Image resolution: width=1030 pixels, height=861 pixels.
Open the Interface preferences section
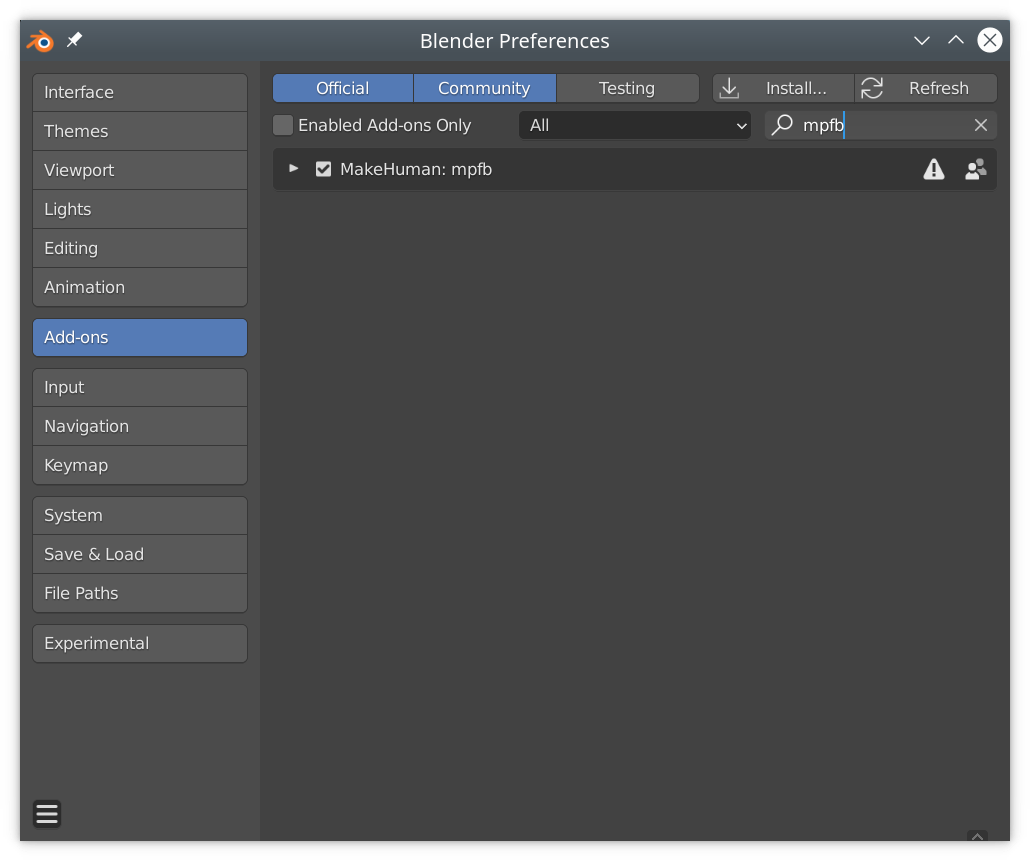click(x=140, y=93)
